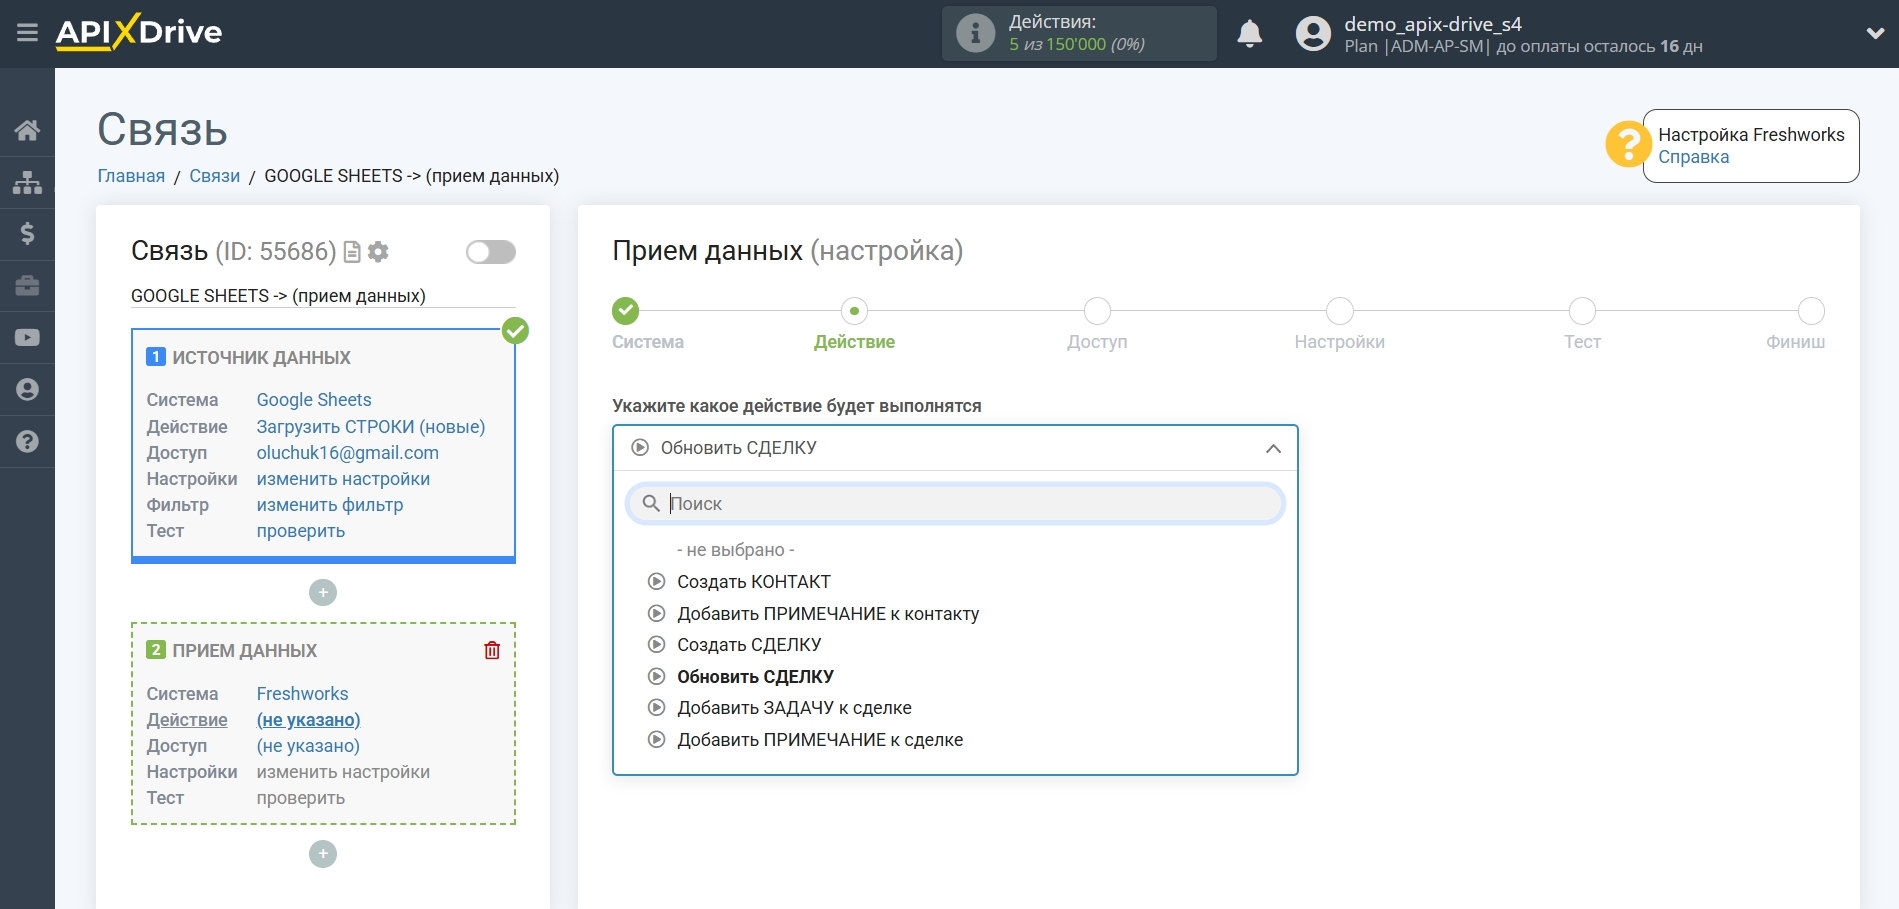Choose 'Добавить ЗАДАЧУ к сделке' action

794,708
